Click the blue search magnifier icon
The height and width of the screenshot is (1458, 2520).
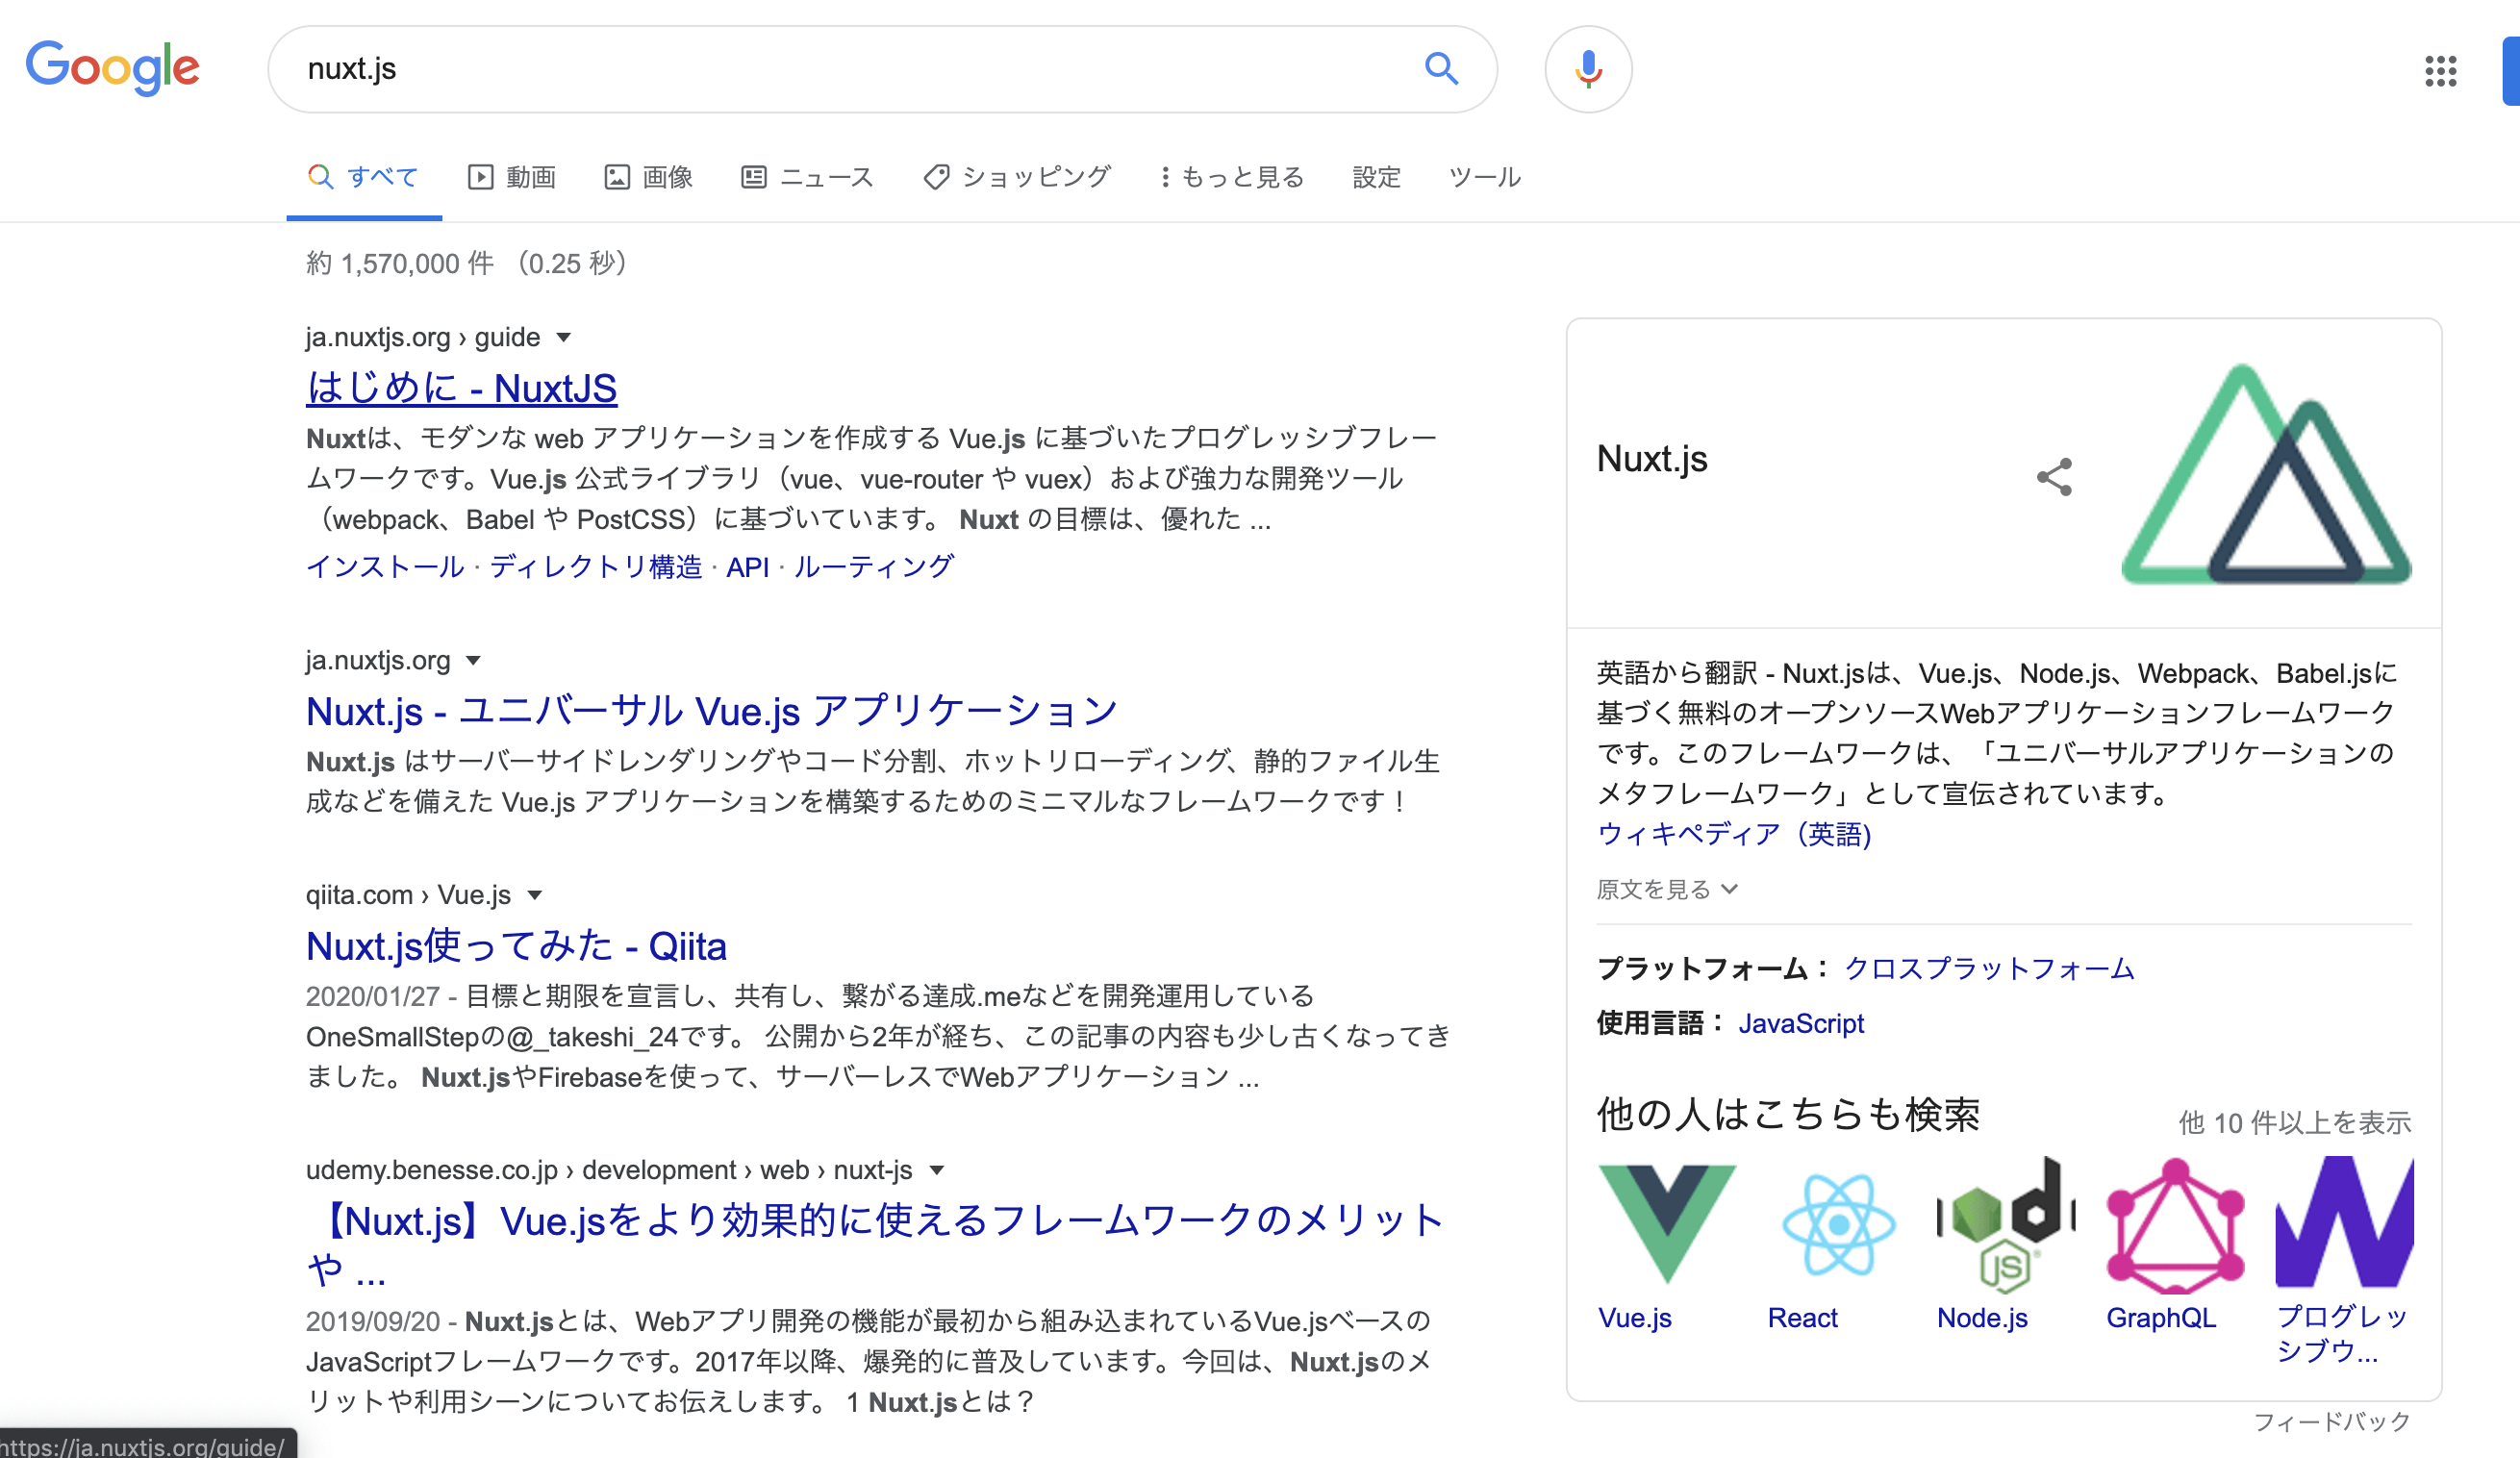[1440, 69]
